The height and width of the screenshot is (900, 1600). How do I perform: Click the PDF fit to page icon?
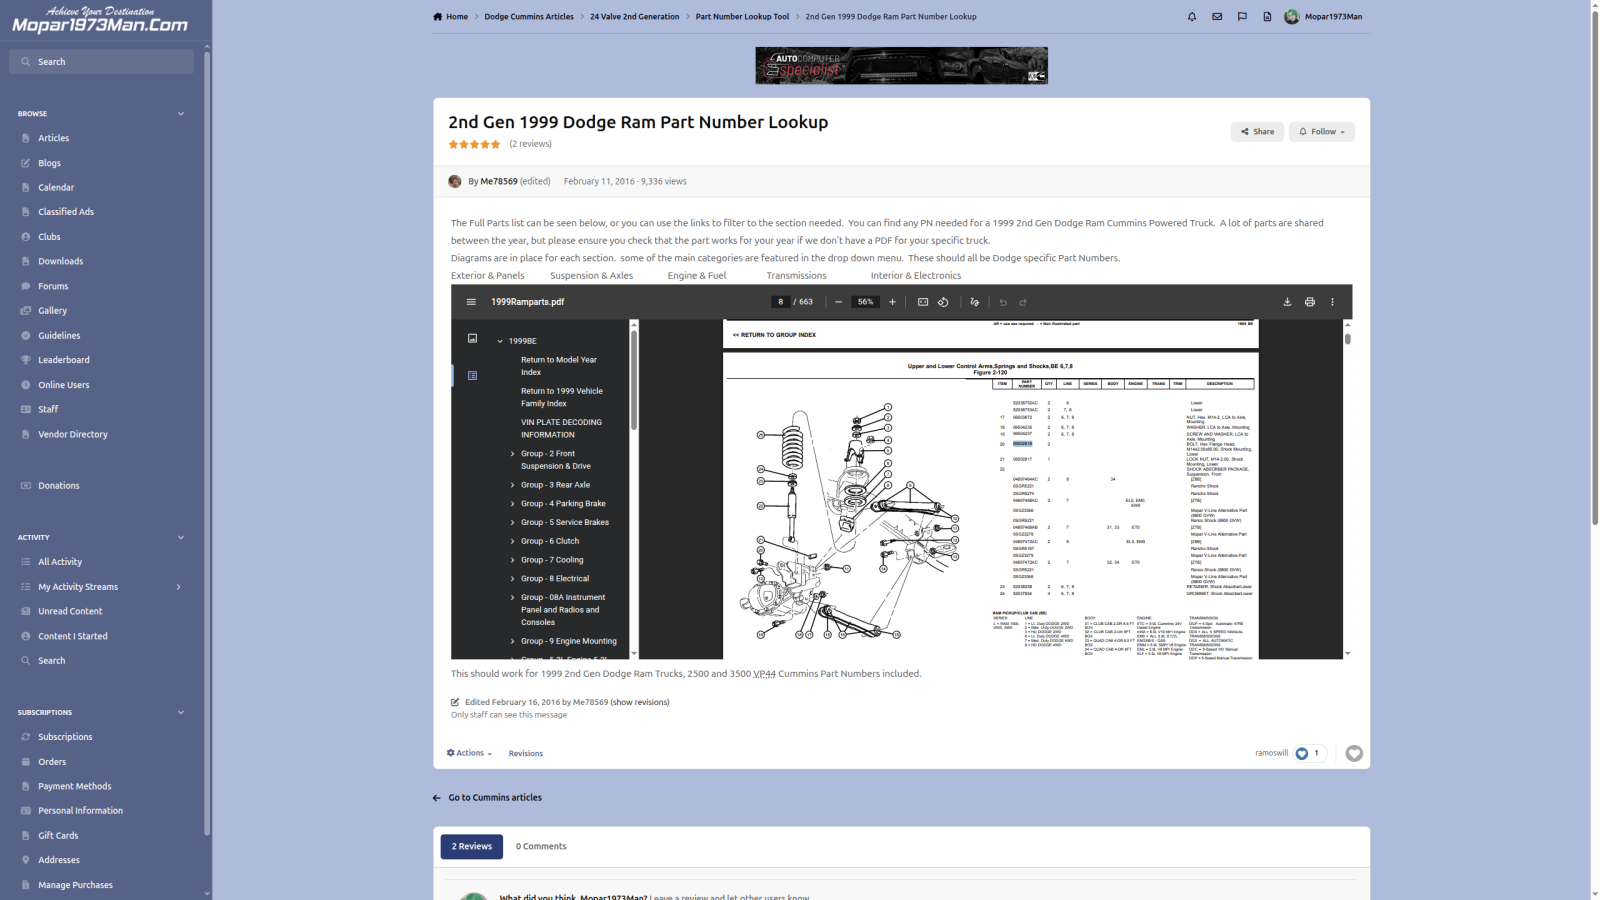point(923,302)
